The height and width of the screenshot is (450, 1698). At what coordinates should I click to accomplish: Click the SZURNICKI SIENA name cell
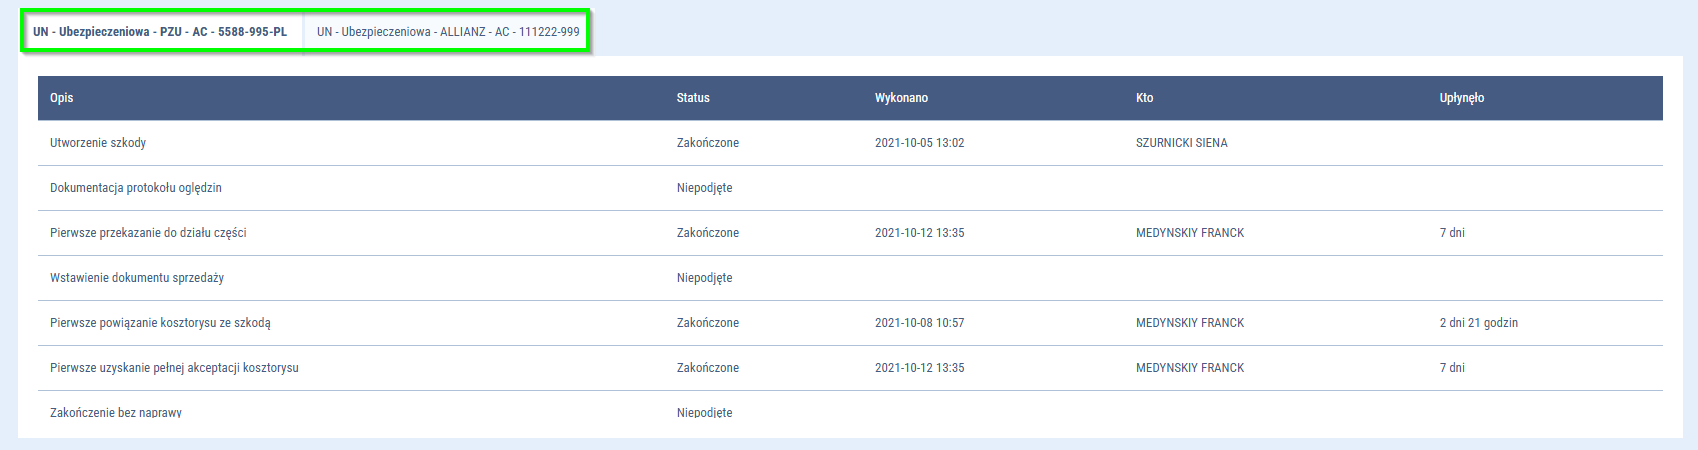point(1181,143)
